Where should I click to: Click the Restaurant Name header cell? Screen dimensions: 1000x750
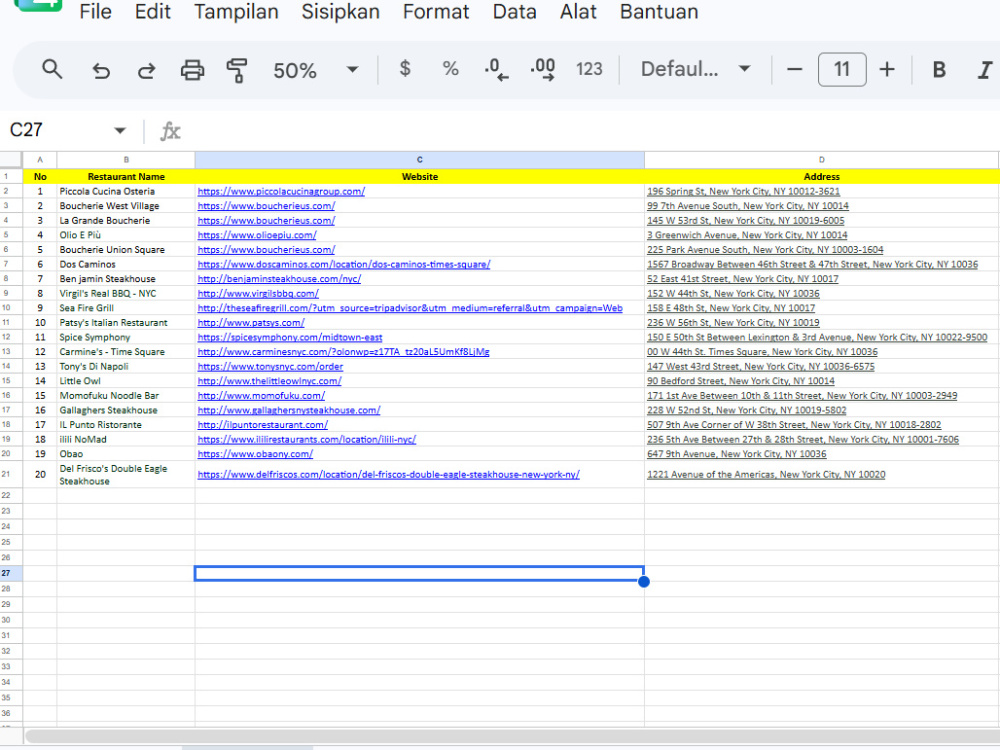click(126, 177)
